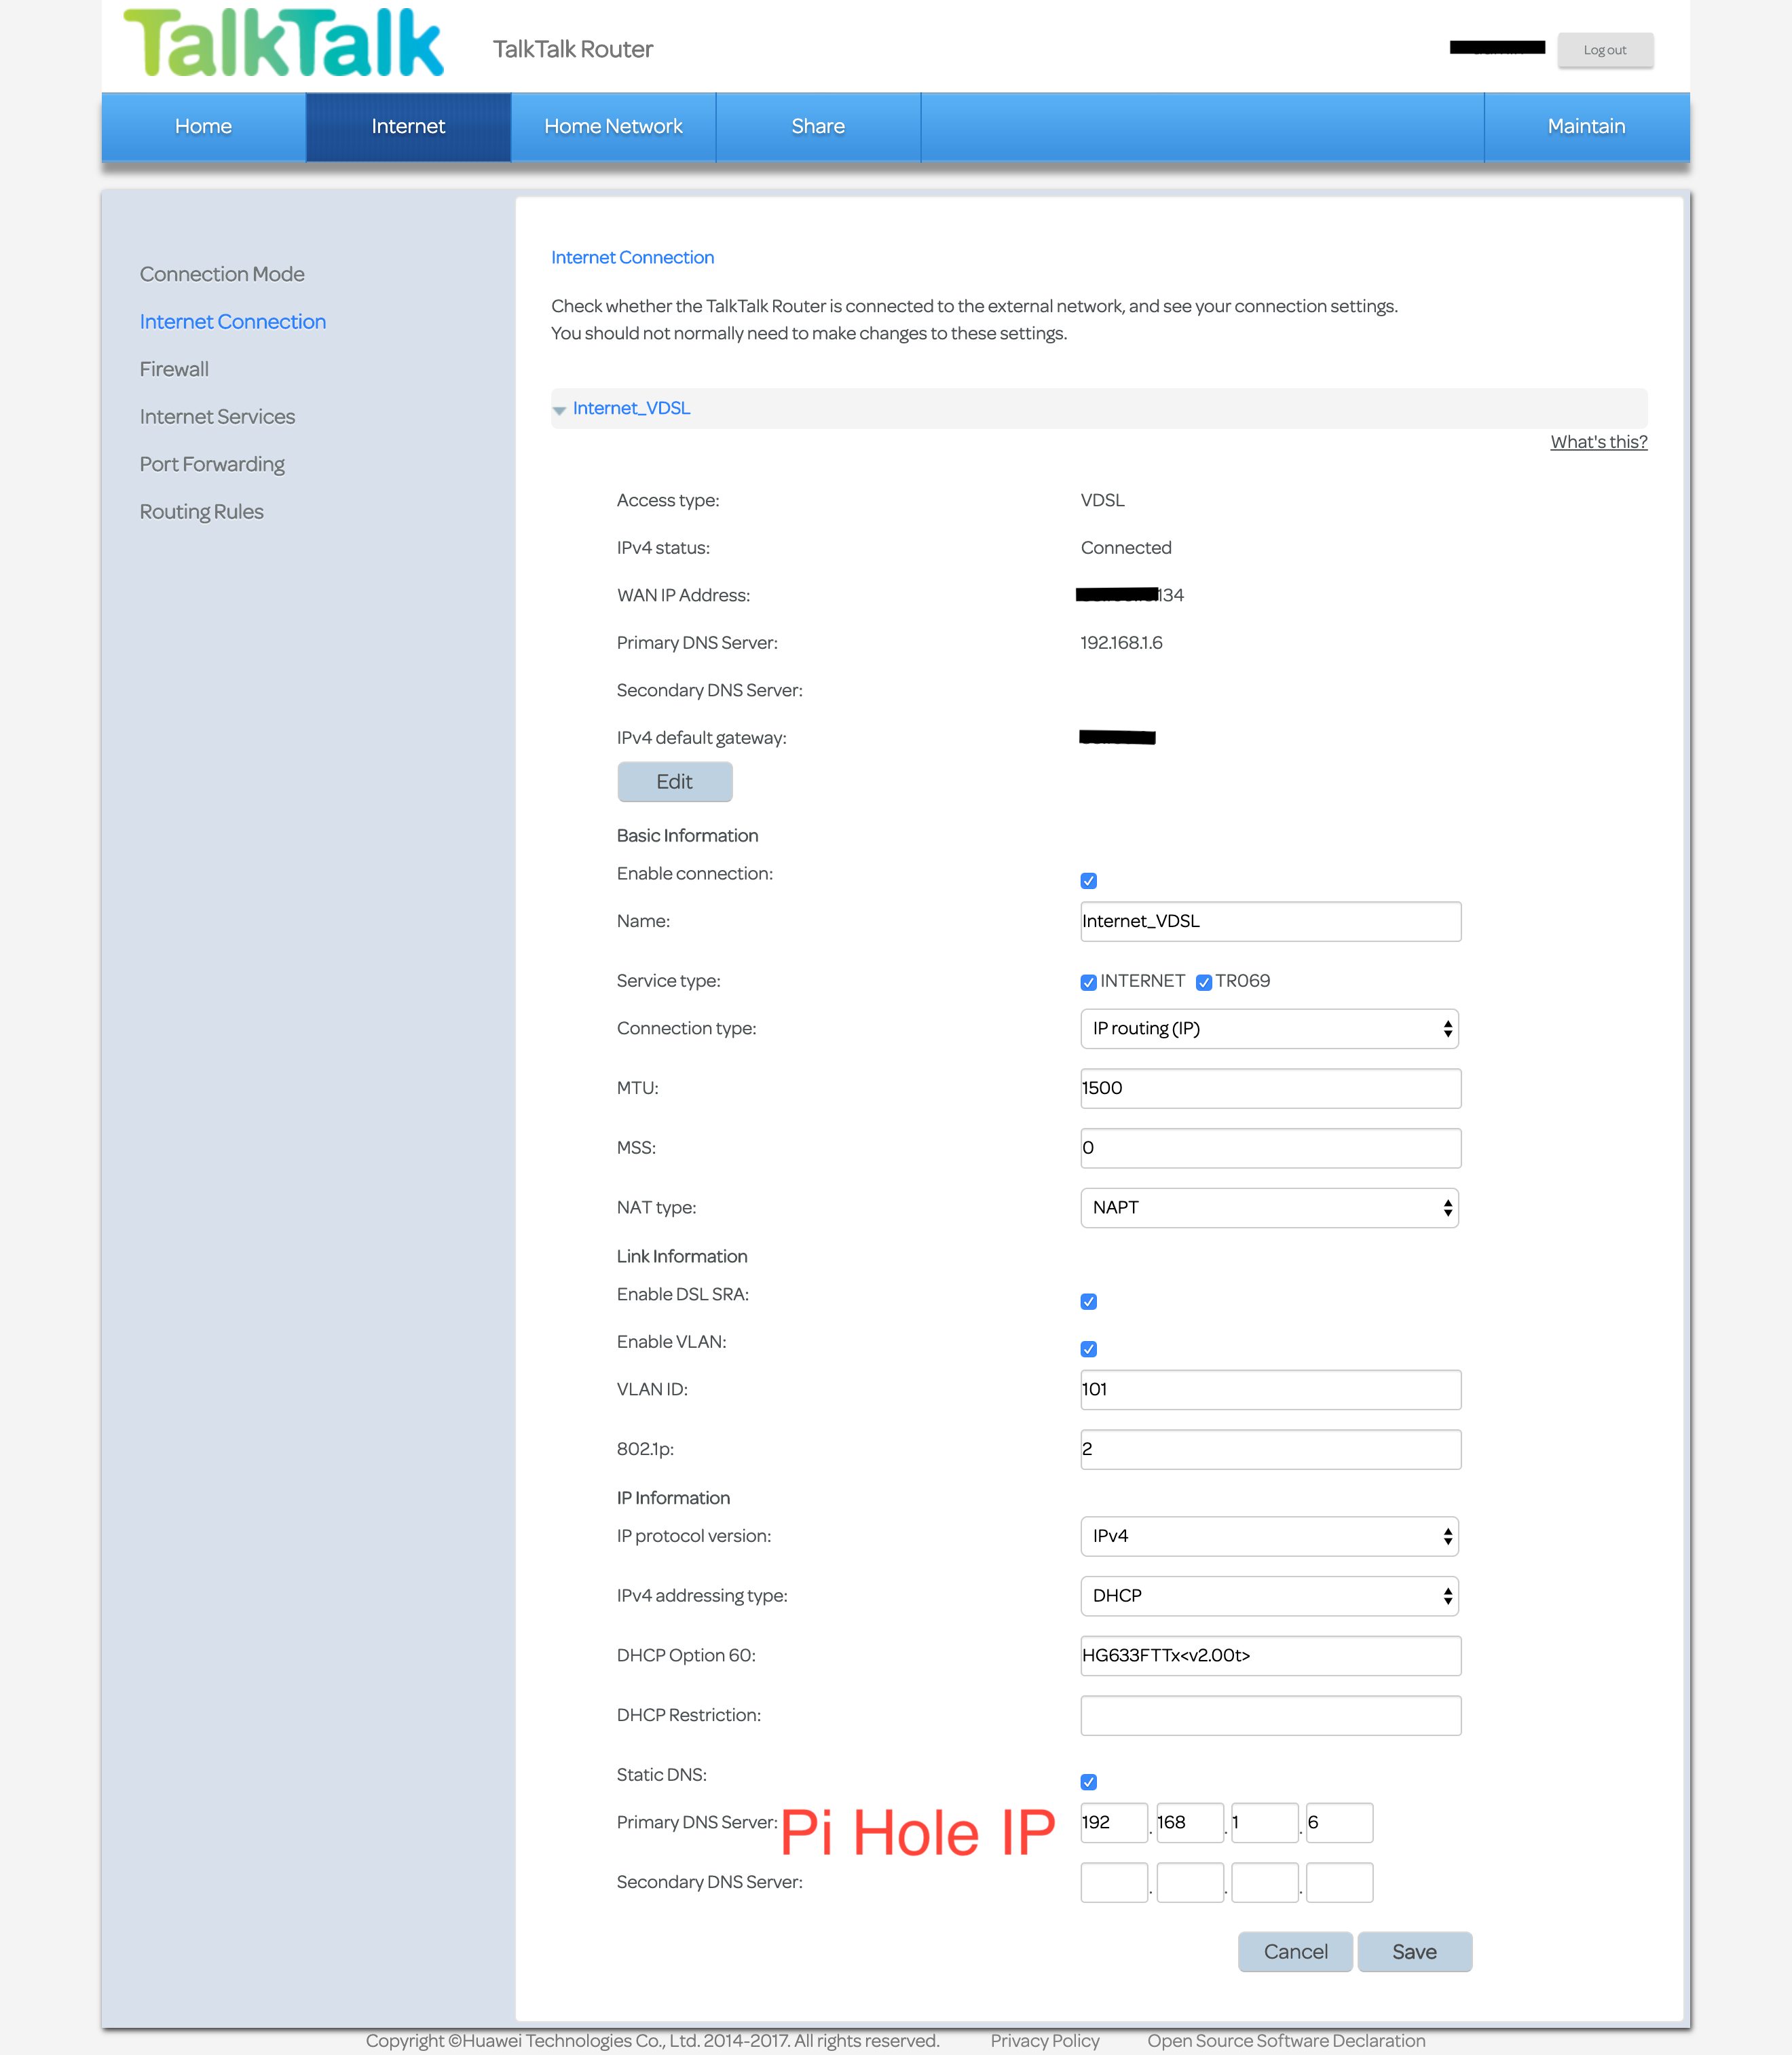The width and height of the screenshot is (1792, 2055).
Task: Click the DHCP Option 60 field
Action: click(1271, 1656)
